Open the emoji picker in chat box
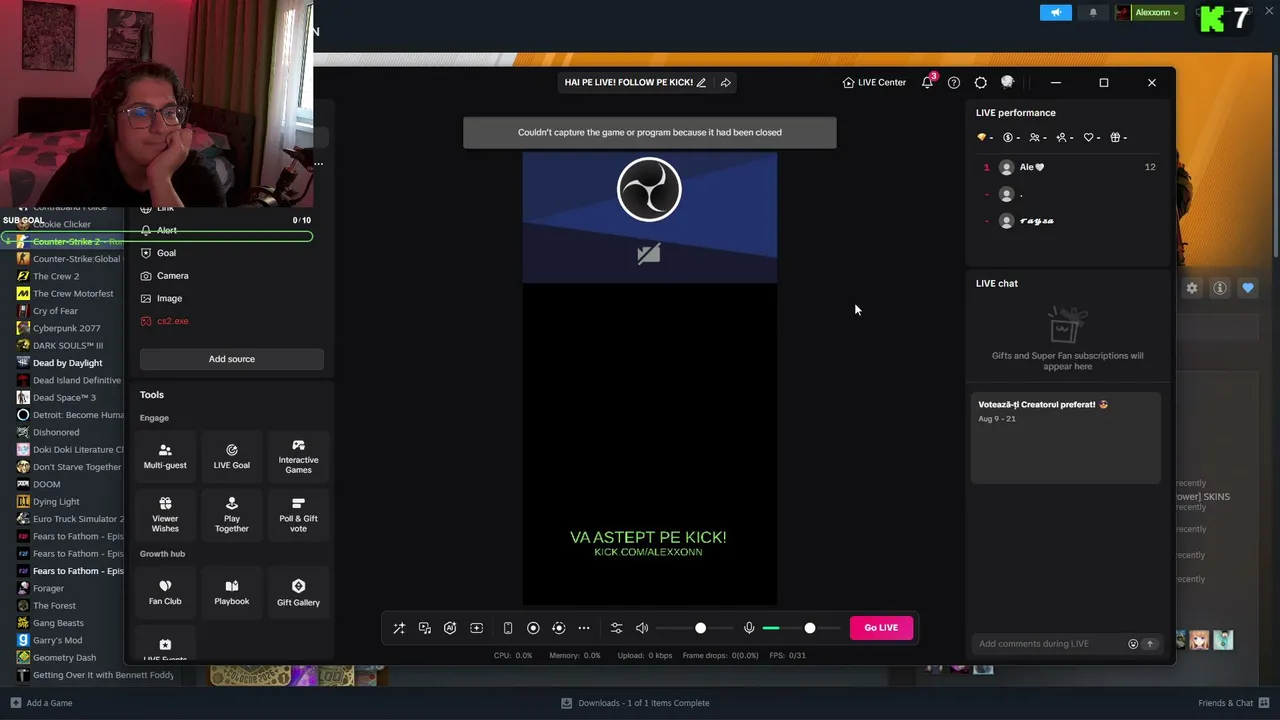1280x720 pixels. click(1133, 644)
